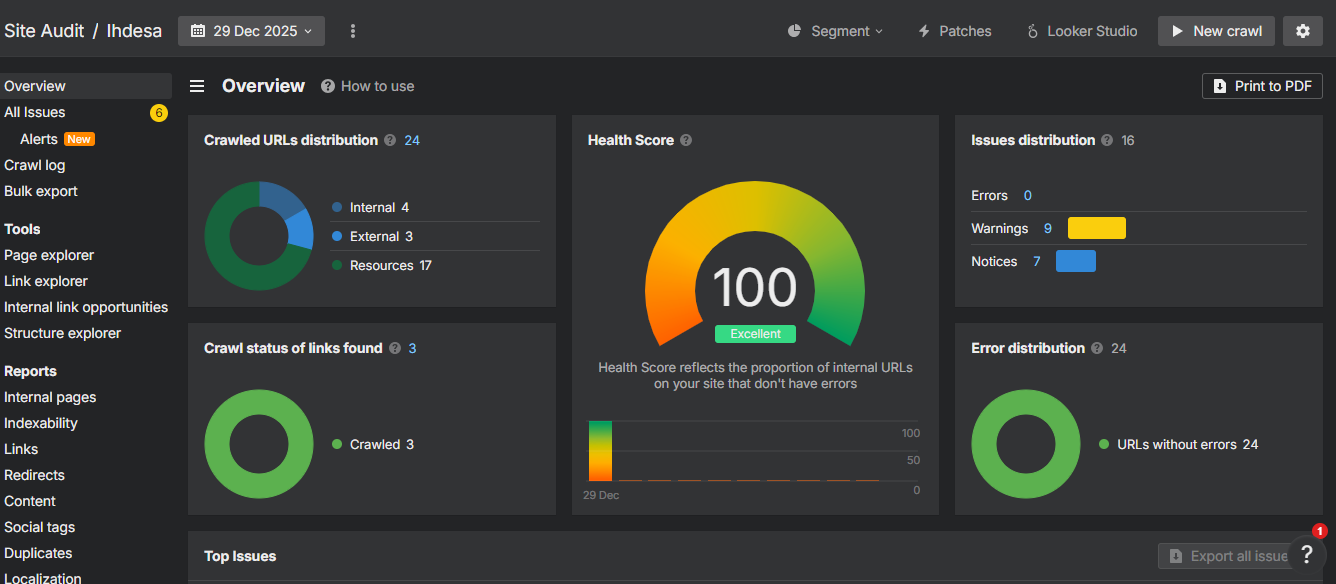The height and width of the screenshot is (584, 1336).
Task: Open All Issues in sidebar
Action: (x=35, y=112)
